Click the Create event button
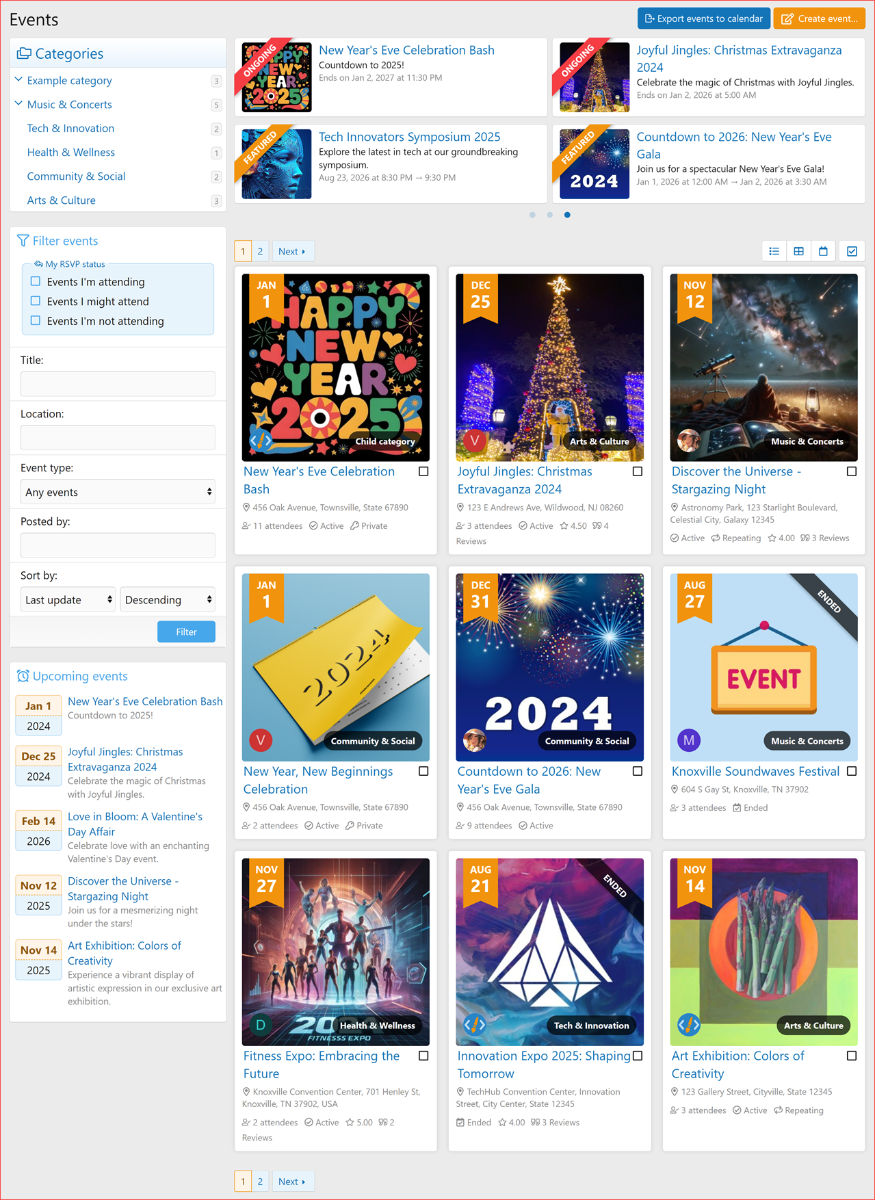 [x=819, y=18]
